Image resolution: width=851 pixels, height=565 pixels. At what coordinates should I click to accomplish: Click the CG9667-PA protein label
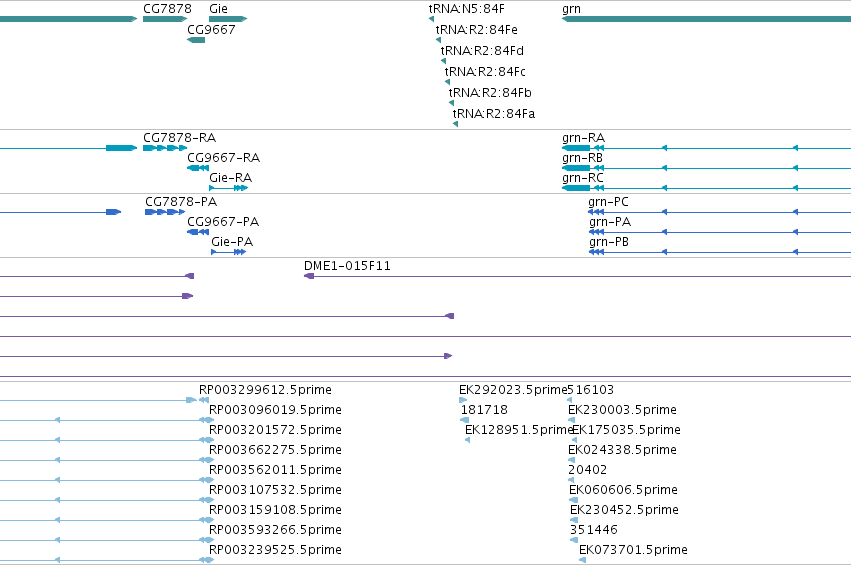[223, 222]
